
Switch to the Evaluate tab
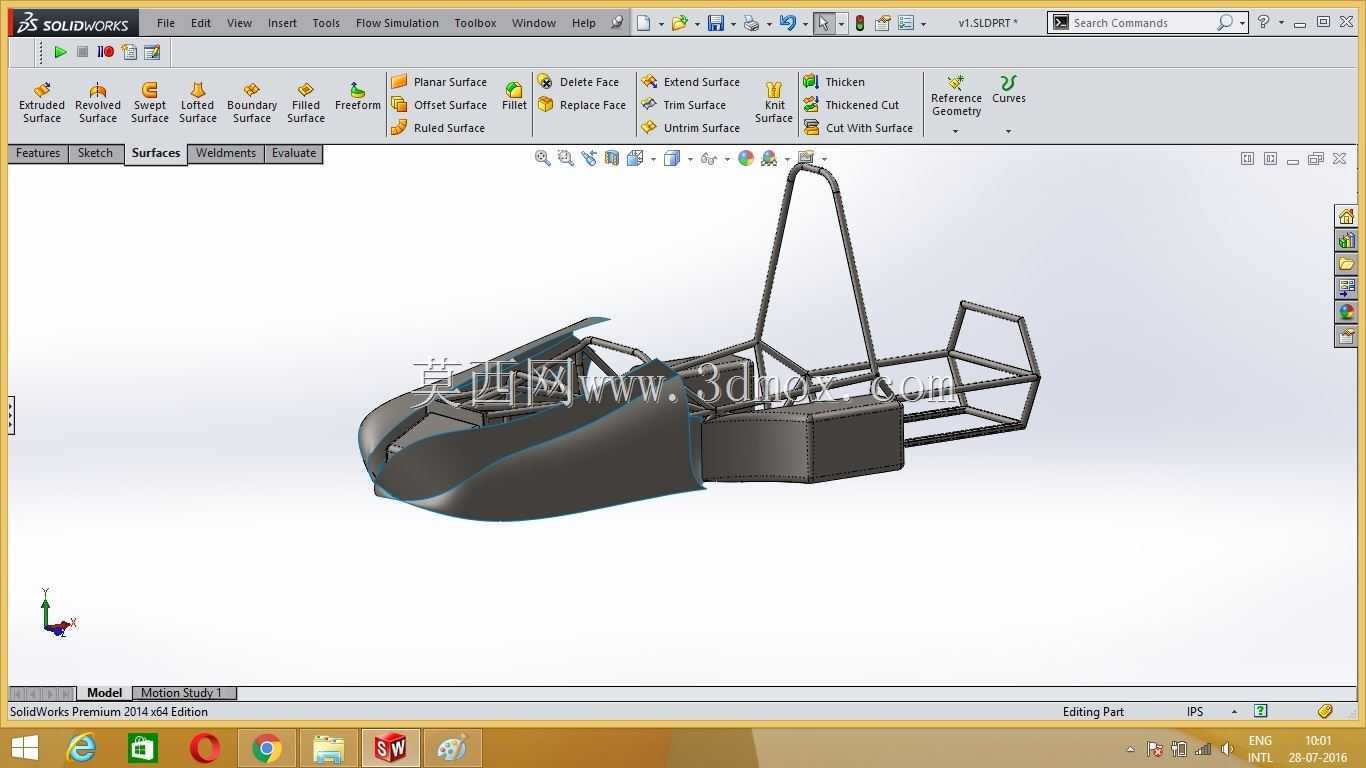[294, 153]
